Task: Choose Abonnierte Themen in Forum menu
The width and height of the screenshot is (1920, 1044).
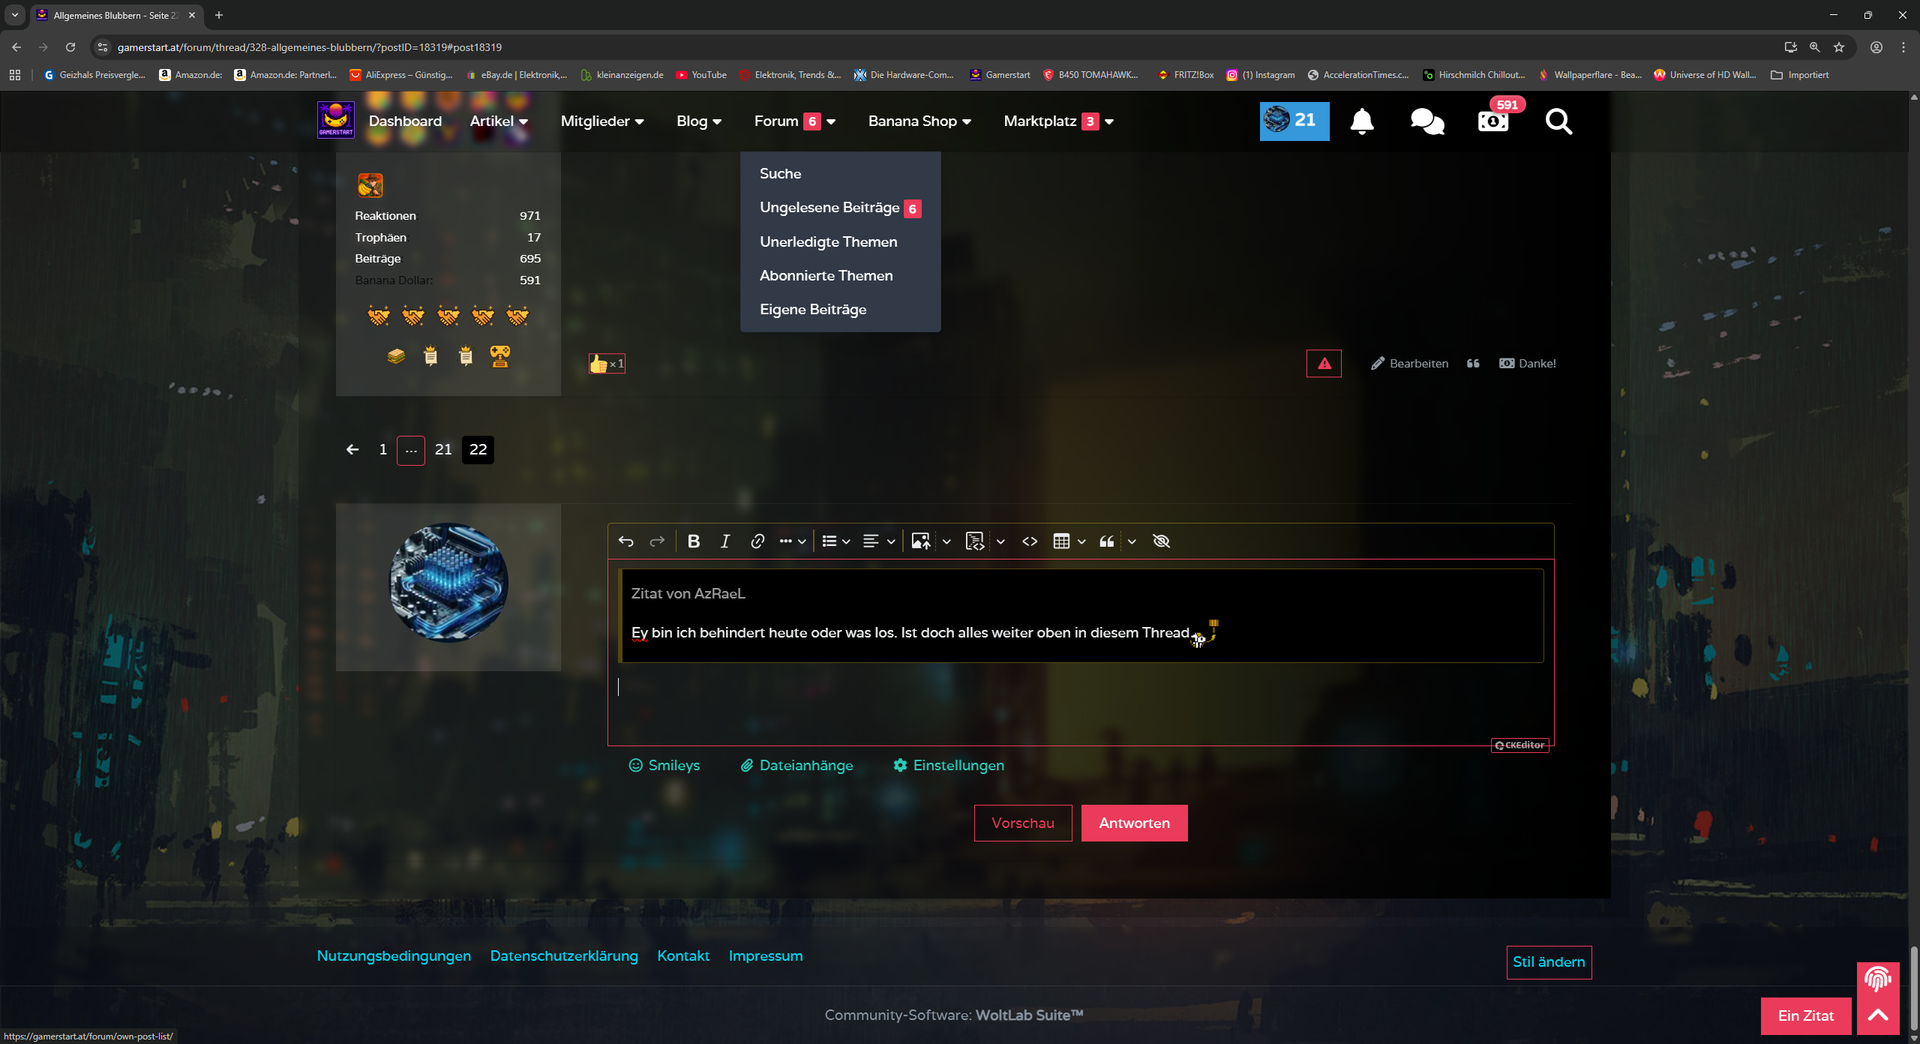Action: [x=826, y=276]
